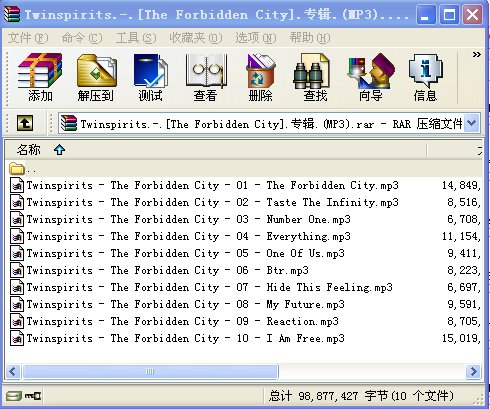
Task: Maximize the WinRAR window
Action: coord(449,14)
